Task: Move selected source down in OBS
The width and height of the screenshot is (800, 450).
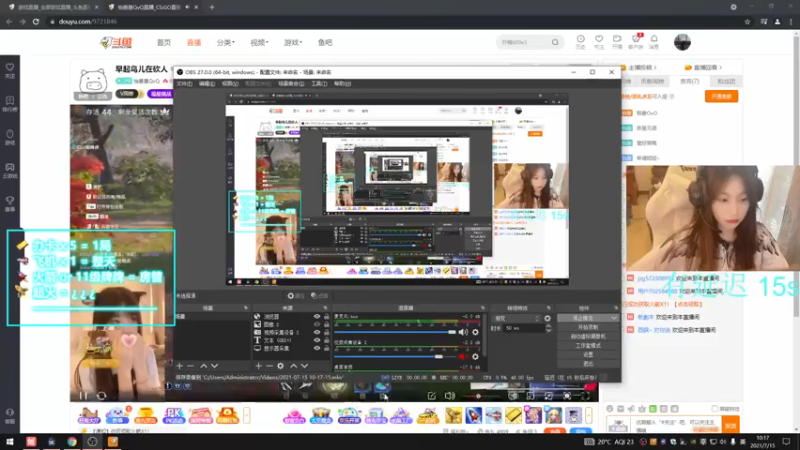Action: [x=305, y=366]
